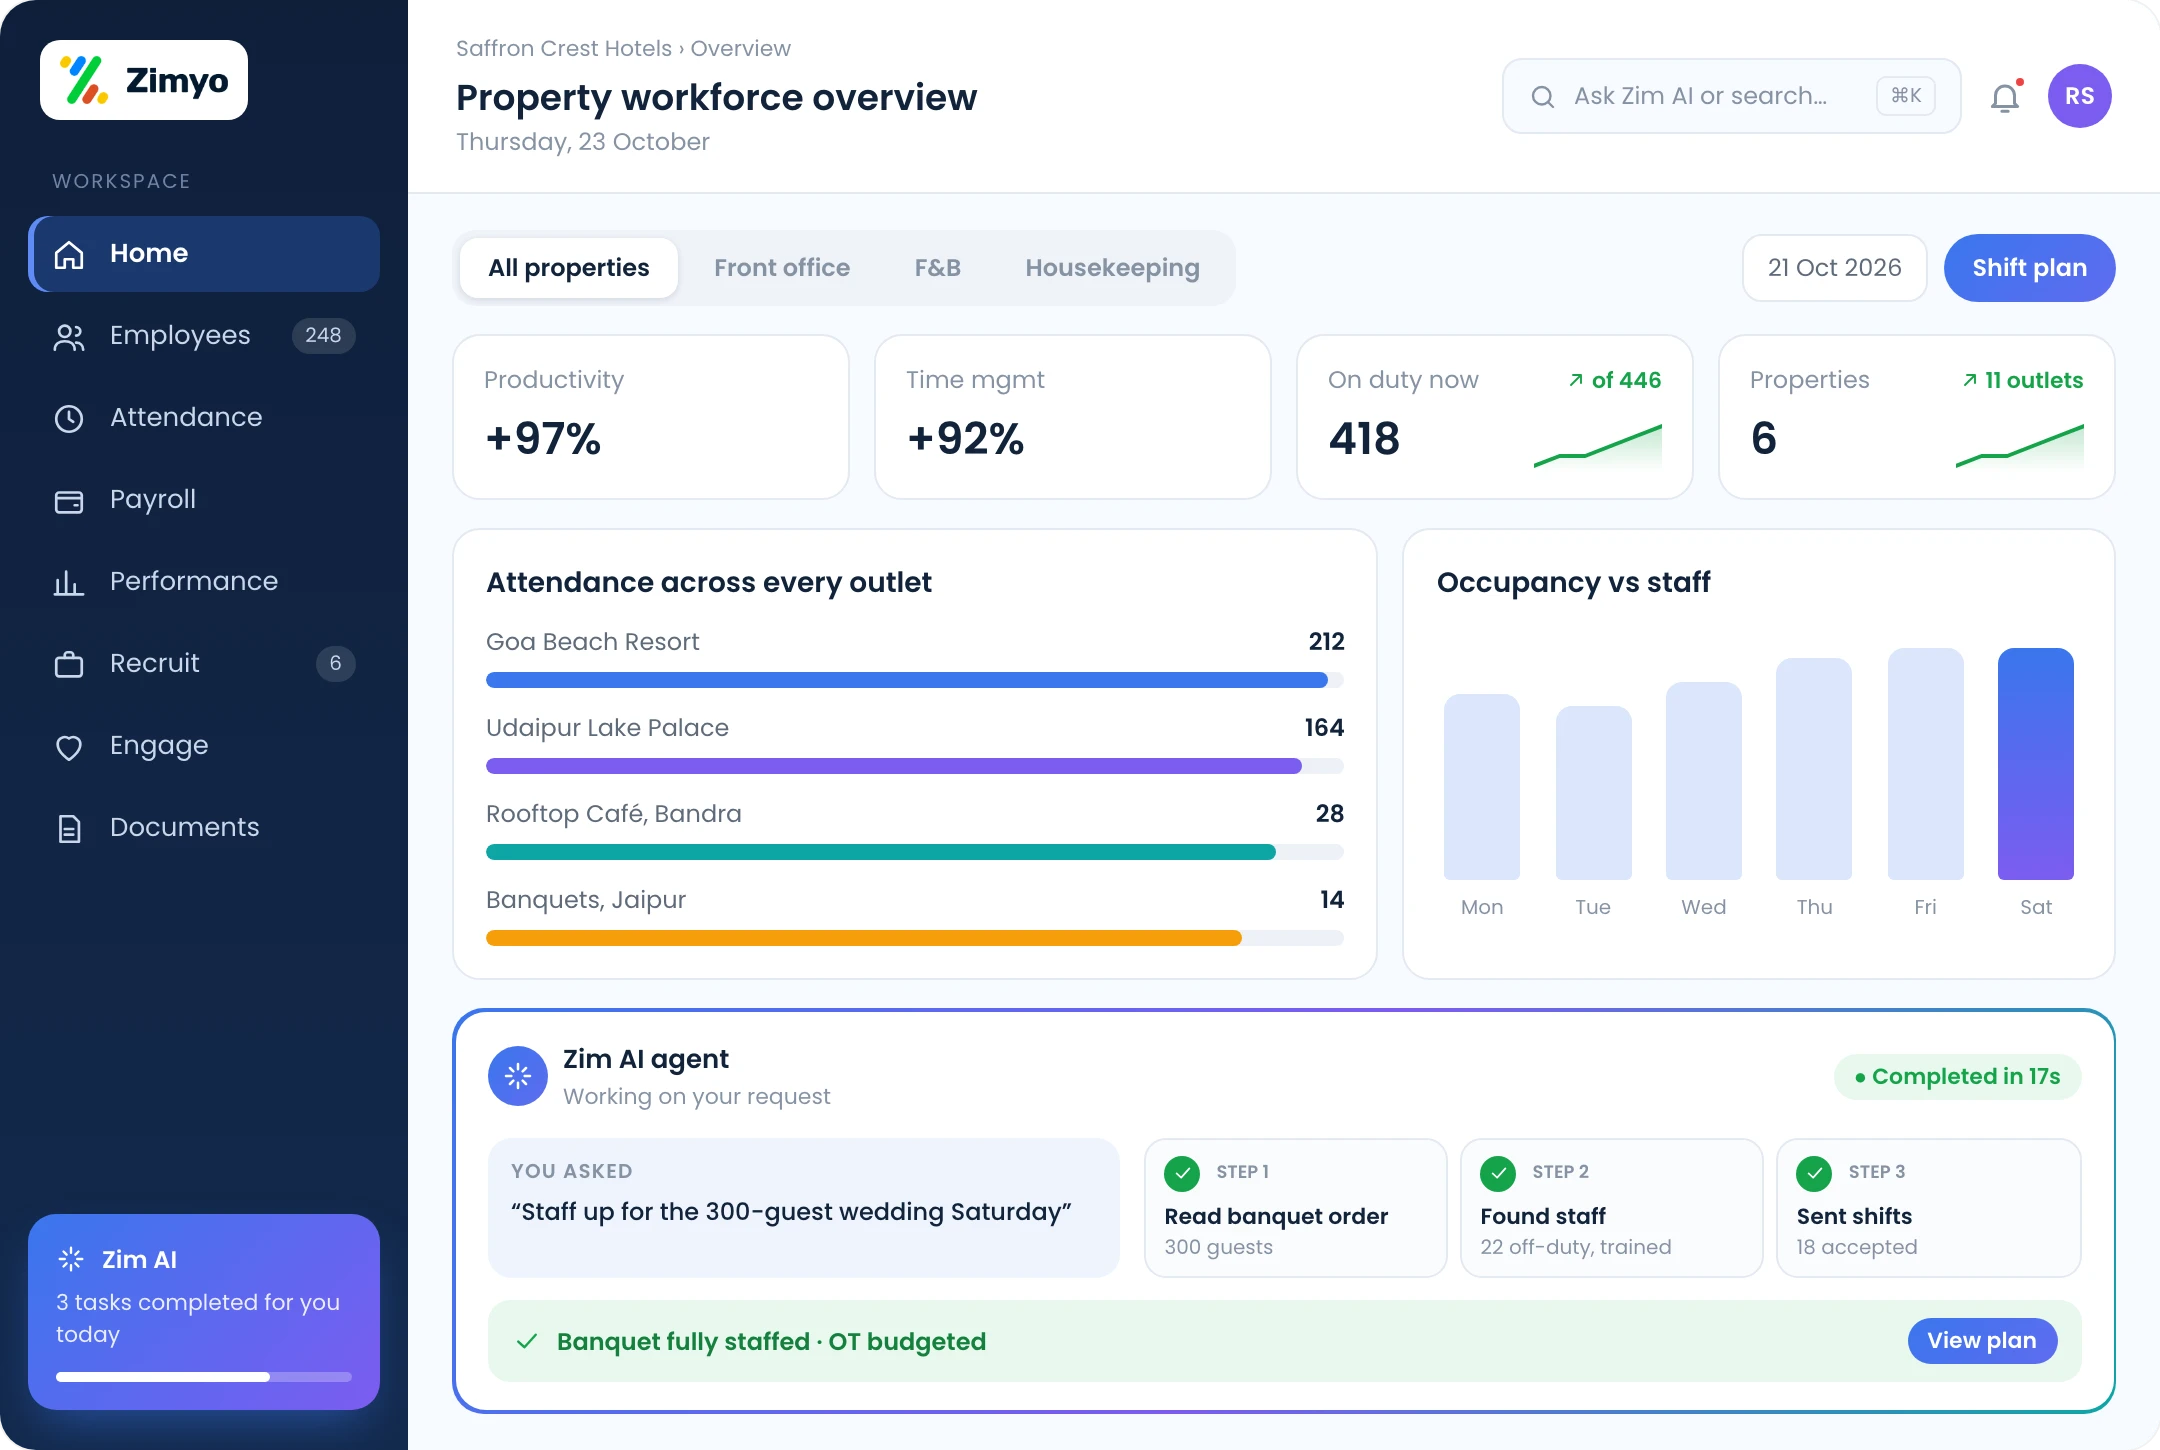This screenshot has width=2160, height=1450.
Task: Open the Recruit section
Action: 204,664
